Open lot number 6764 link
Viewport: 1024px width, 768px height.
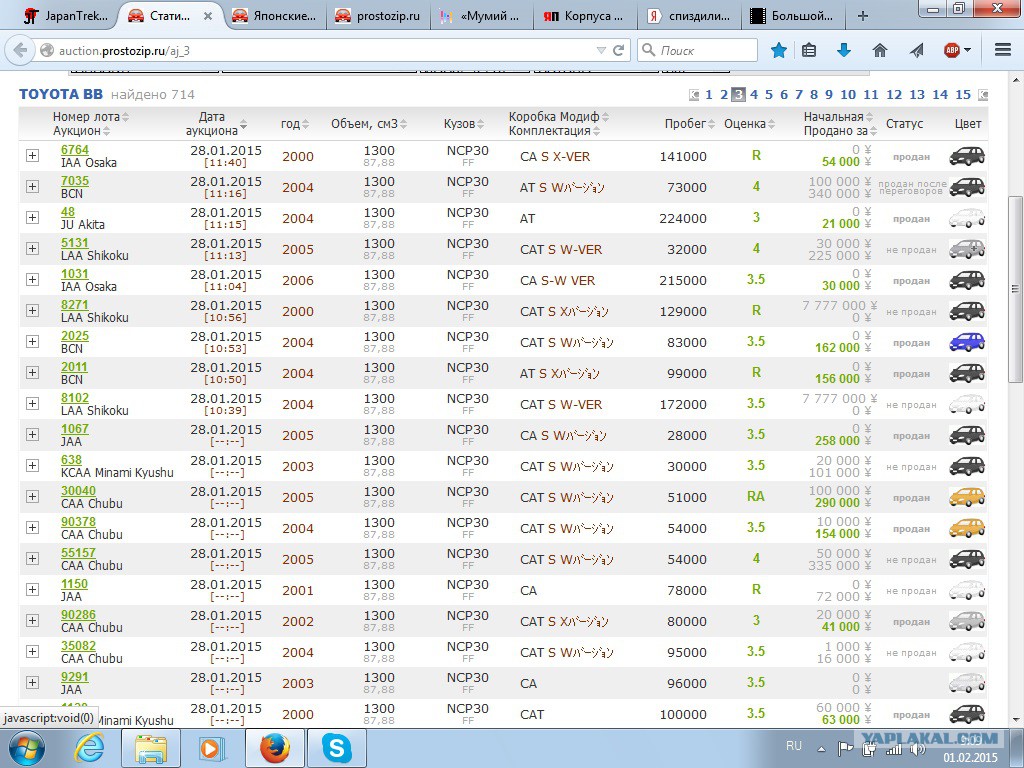[x=74, y=150]
